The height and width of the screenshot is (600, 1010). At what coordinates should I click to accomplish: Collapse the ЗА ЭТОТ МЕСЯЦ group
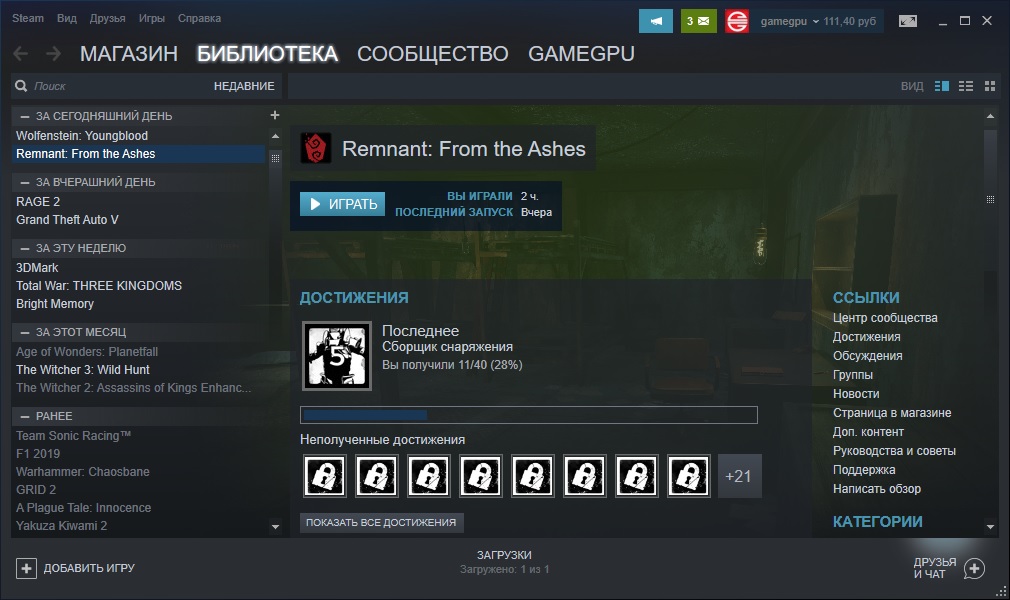click(x=25, y=333)
